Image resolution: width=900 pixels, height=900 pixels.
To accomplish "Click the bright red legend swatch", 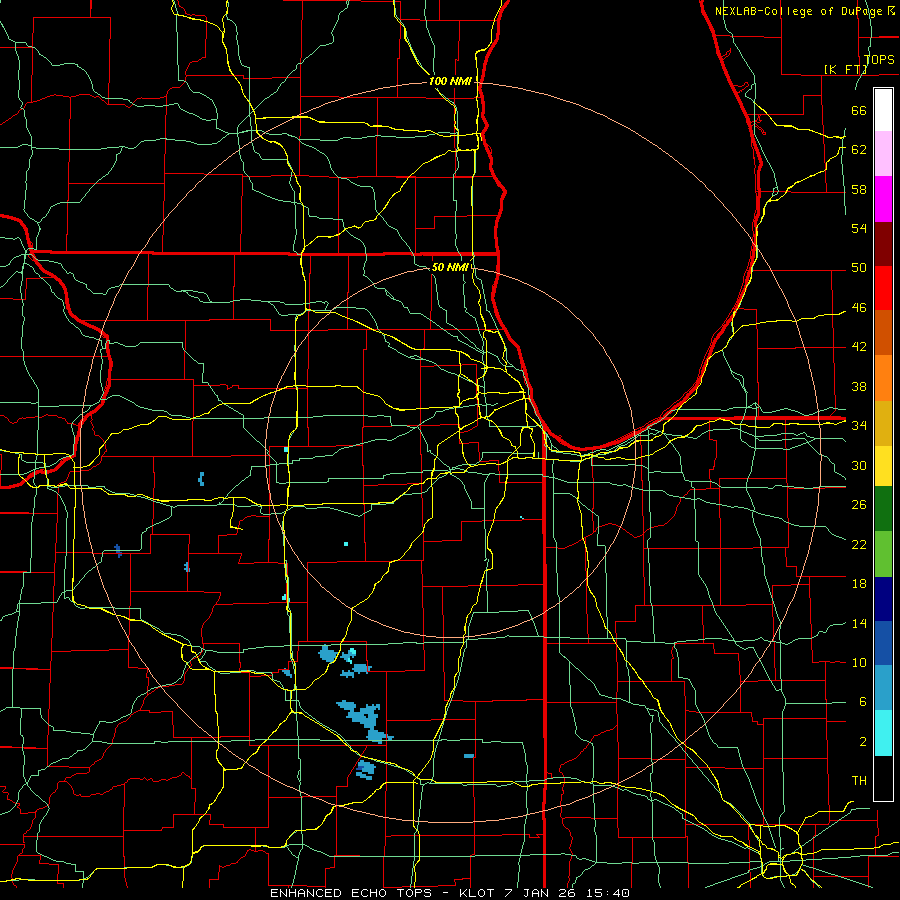I will 883,288.
